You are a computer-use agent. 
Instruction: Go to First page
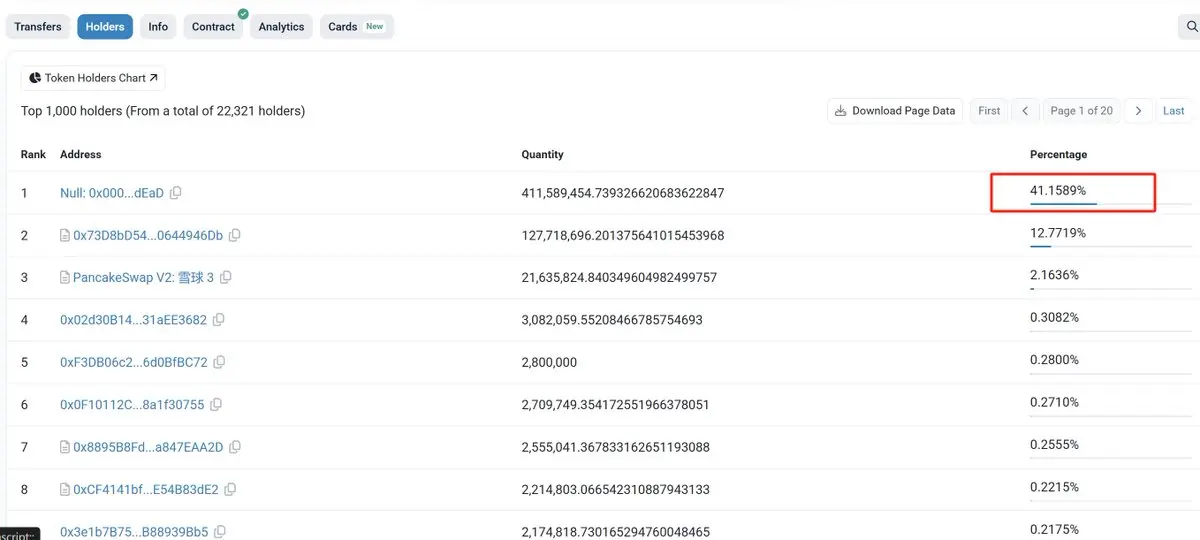pos(989,111)
